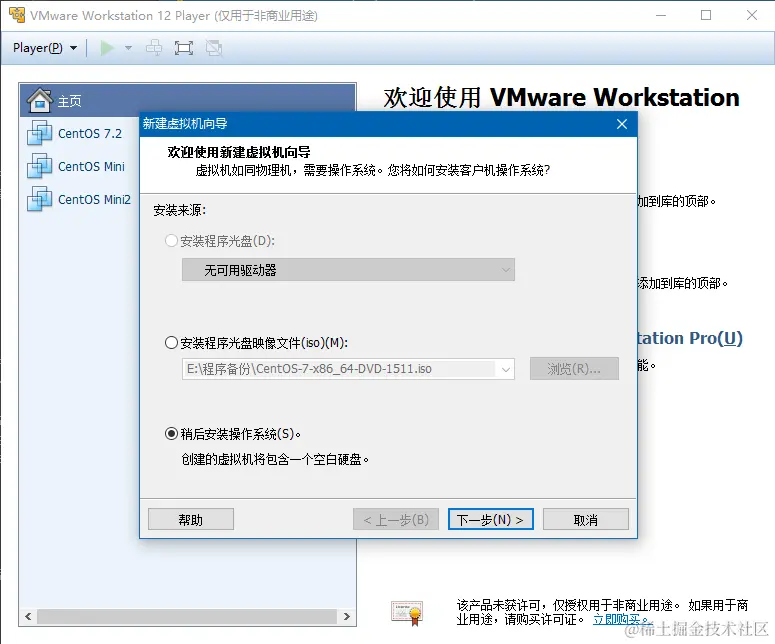Click the home house icon in library

[x=40, y=100]
